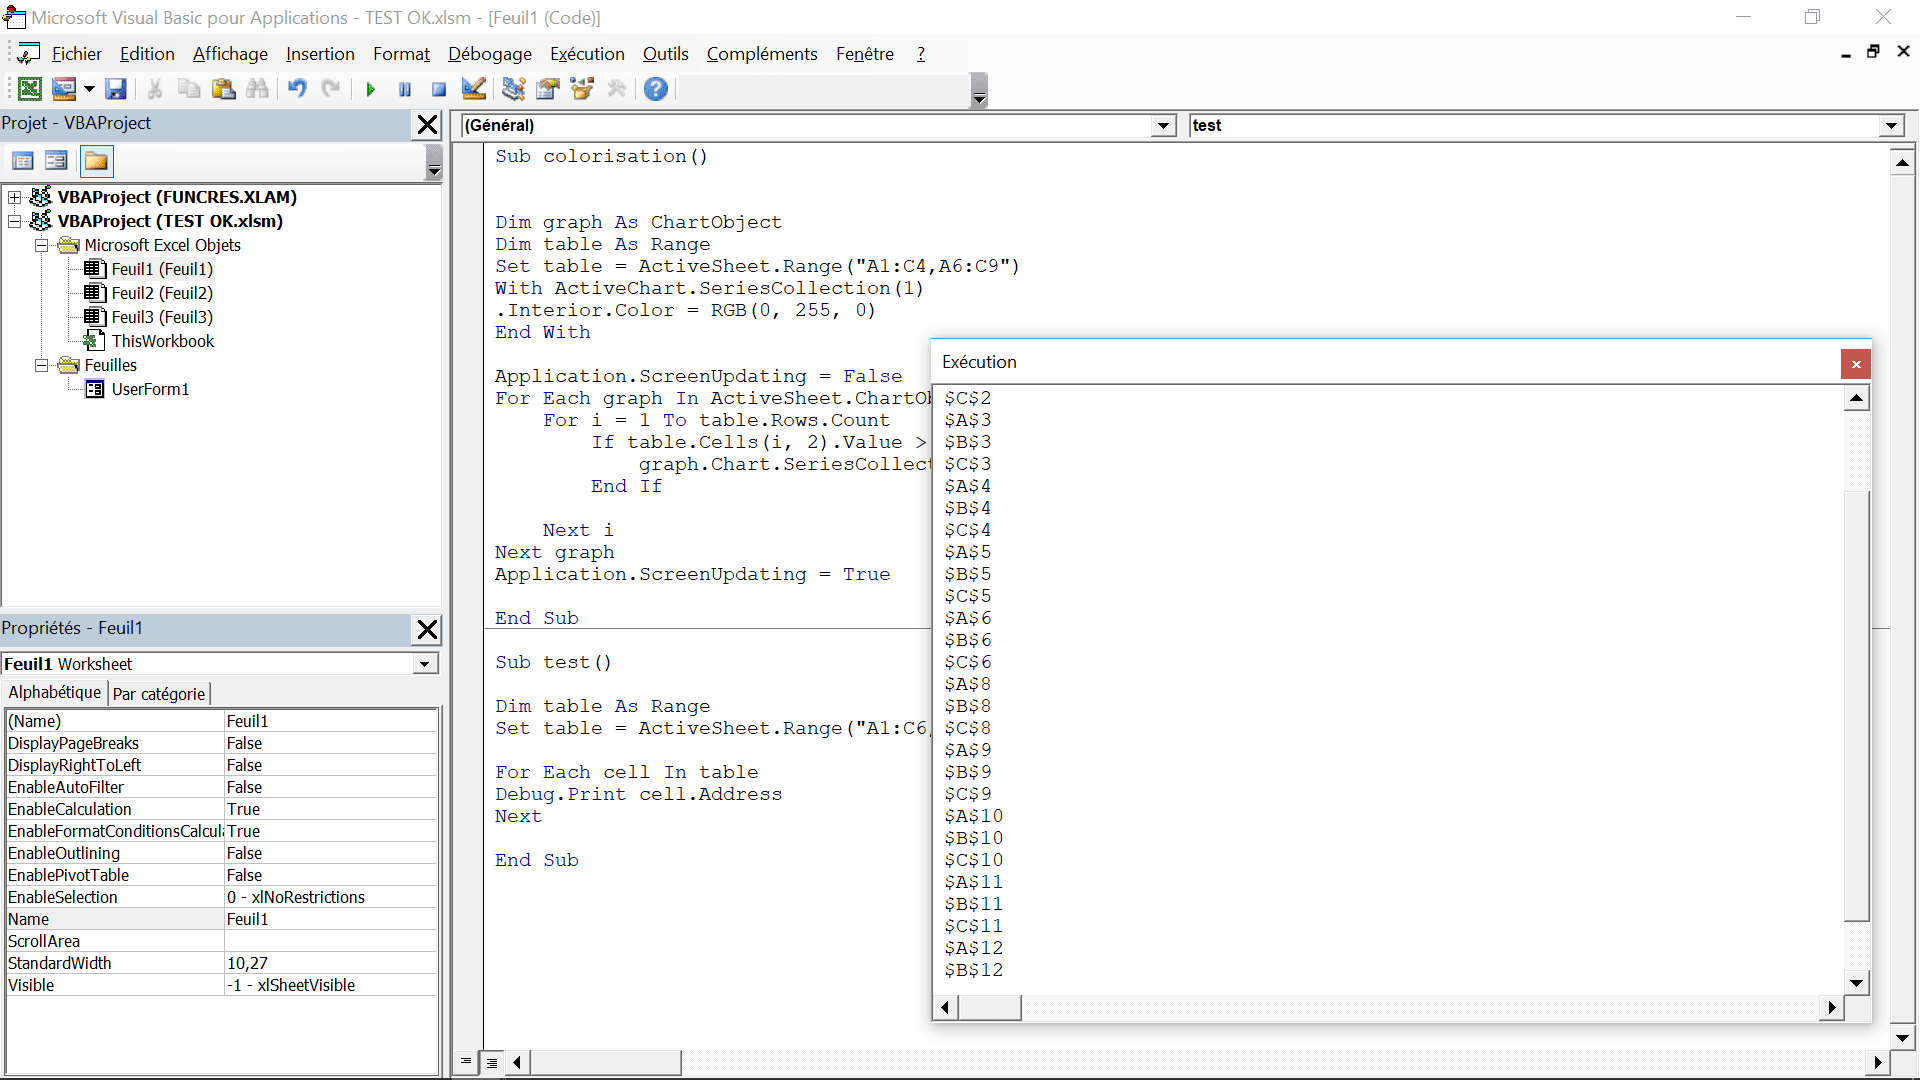Open the Project Explorer toolbar icon
Image resolution: width=1920 pixels, height=1080 pixels.
point(513,89)
